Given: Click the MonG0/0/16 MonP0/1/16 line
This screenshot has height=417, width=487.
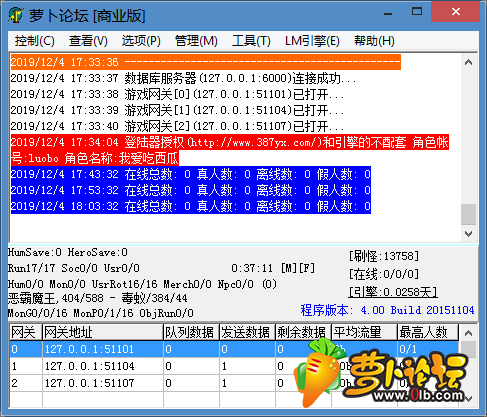Looking at the screenshot, I should 101,313.
